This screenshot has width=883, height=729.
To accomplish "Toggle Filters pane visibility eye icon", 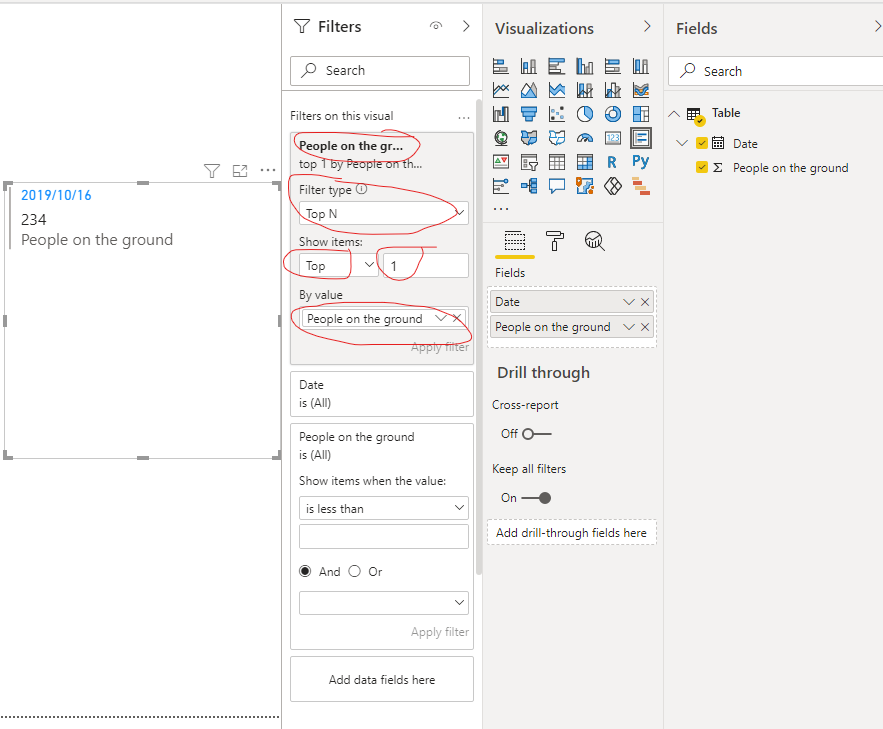I will coord(436,26).
